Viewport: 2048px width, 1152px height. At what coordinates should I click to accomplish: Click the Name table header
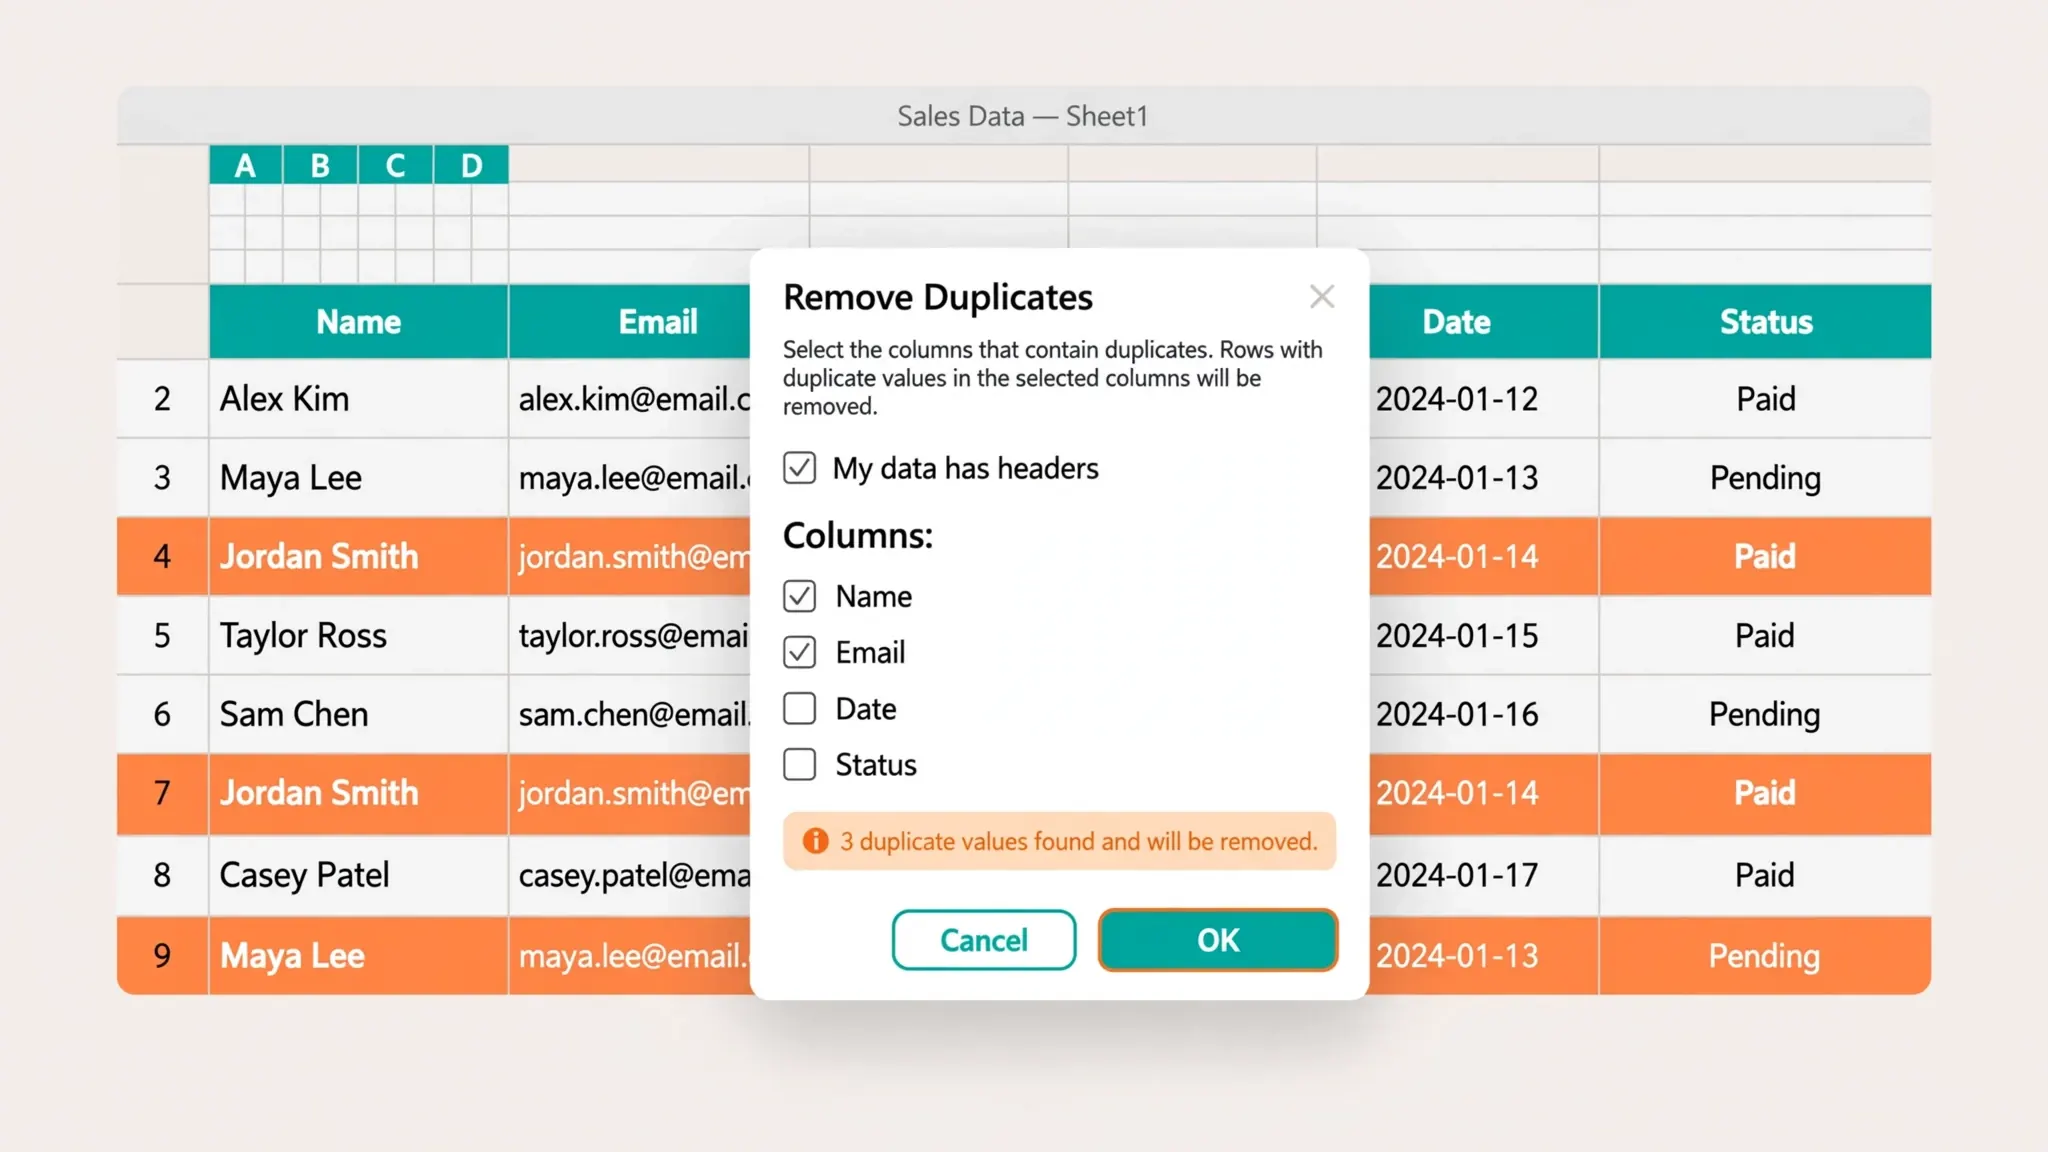click(359, 322)
